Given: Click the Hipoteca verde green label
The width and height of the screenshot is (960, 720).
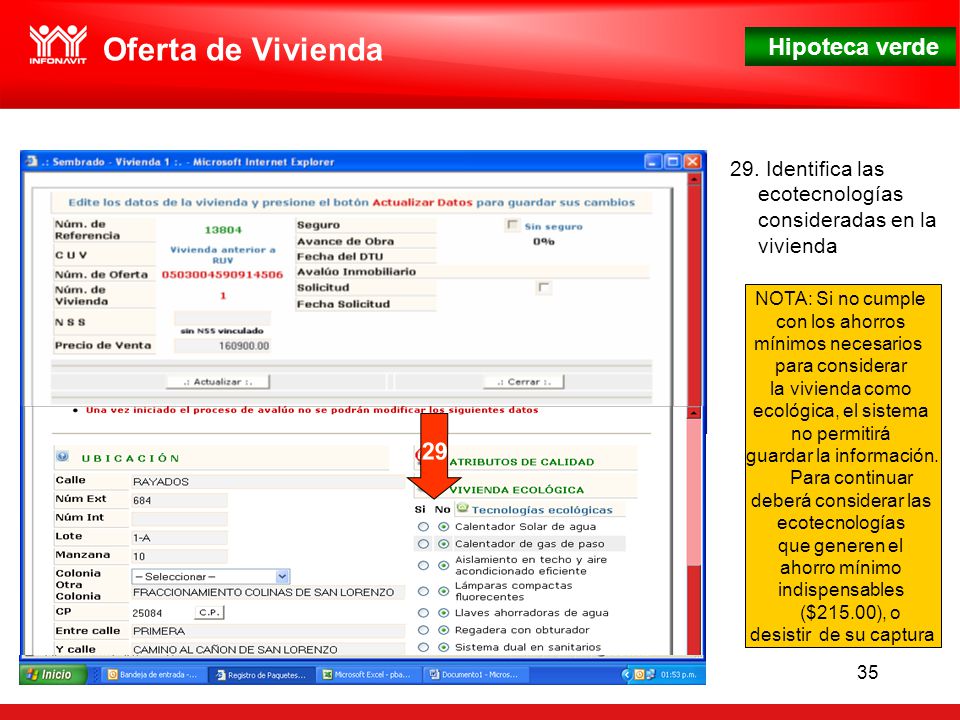Looking at the screenshot, I should 850,47.
